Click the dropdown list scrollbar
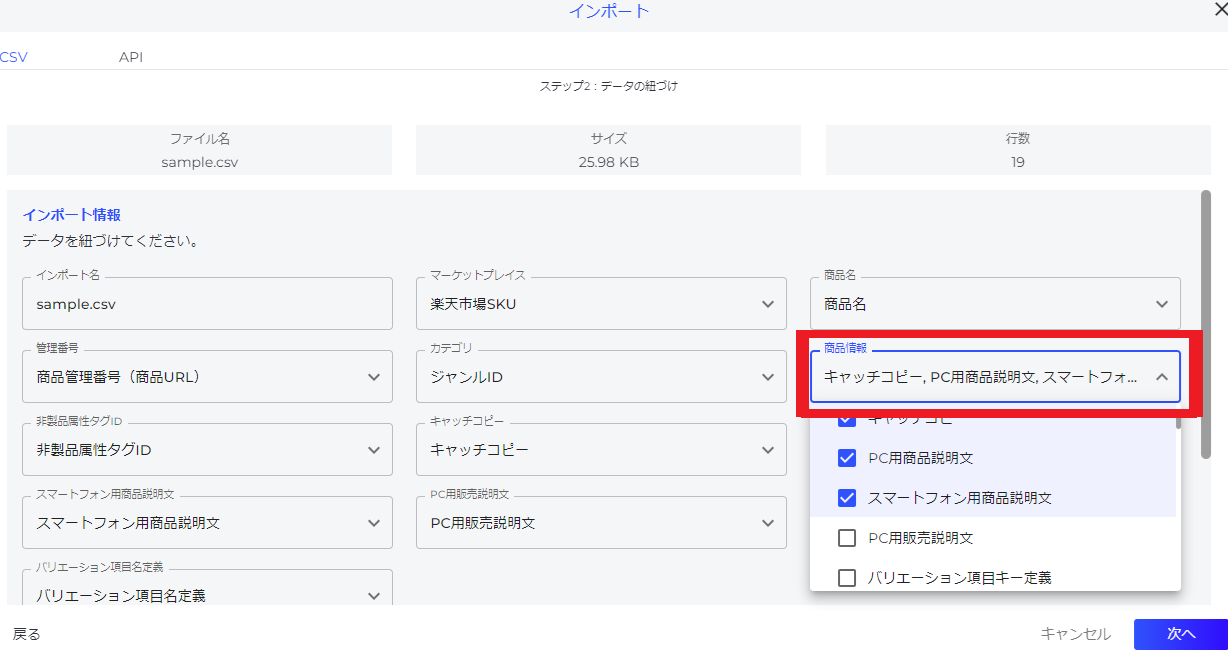The image size is (1228, 655). tap(1179, 422)
